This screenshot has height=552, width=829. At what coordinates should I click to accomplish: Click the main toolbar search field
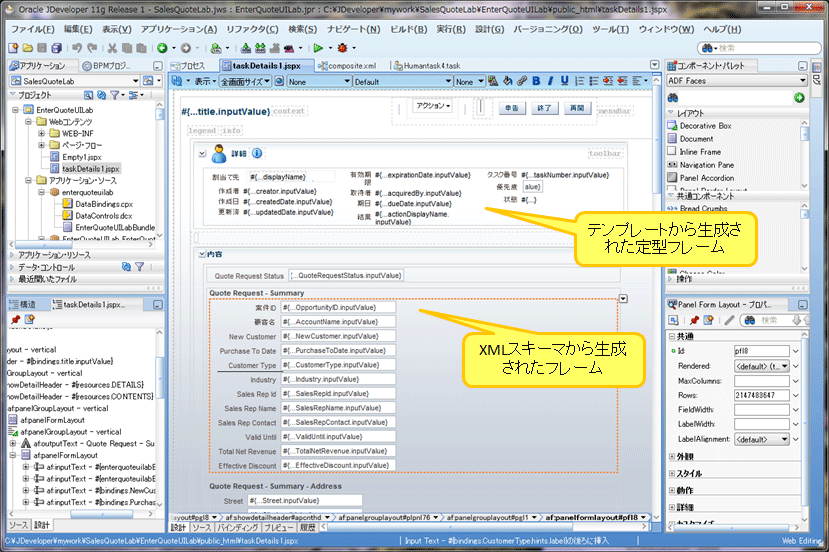click(x=759, y=48)
